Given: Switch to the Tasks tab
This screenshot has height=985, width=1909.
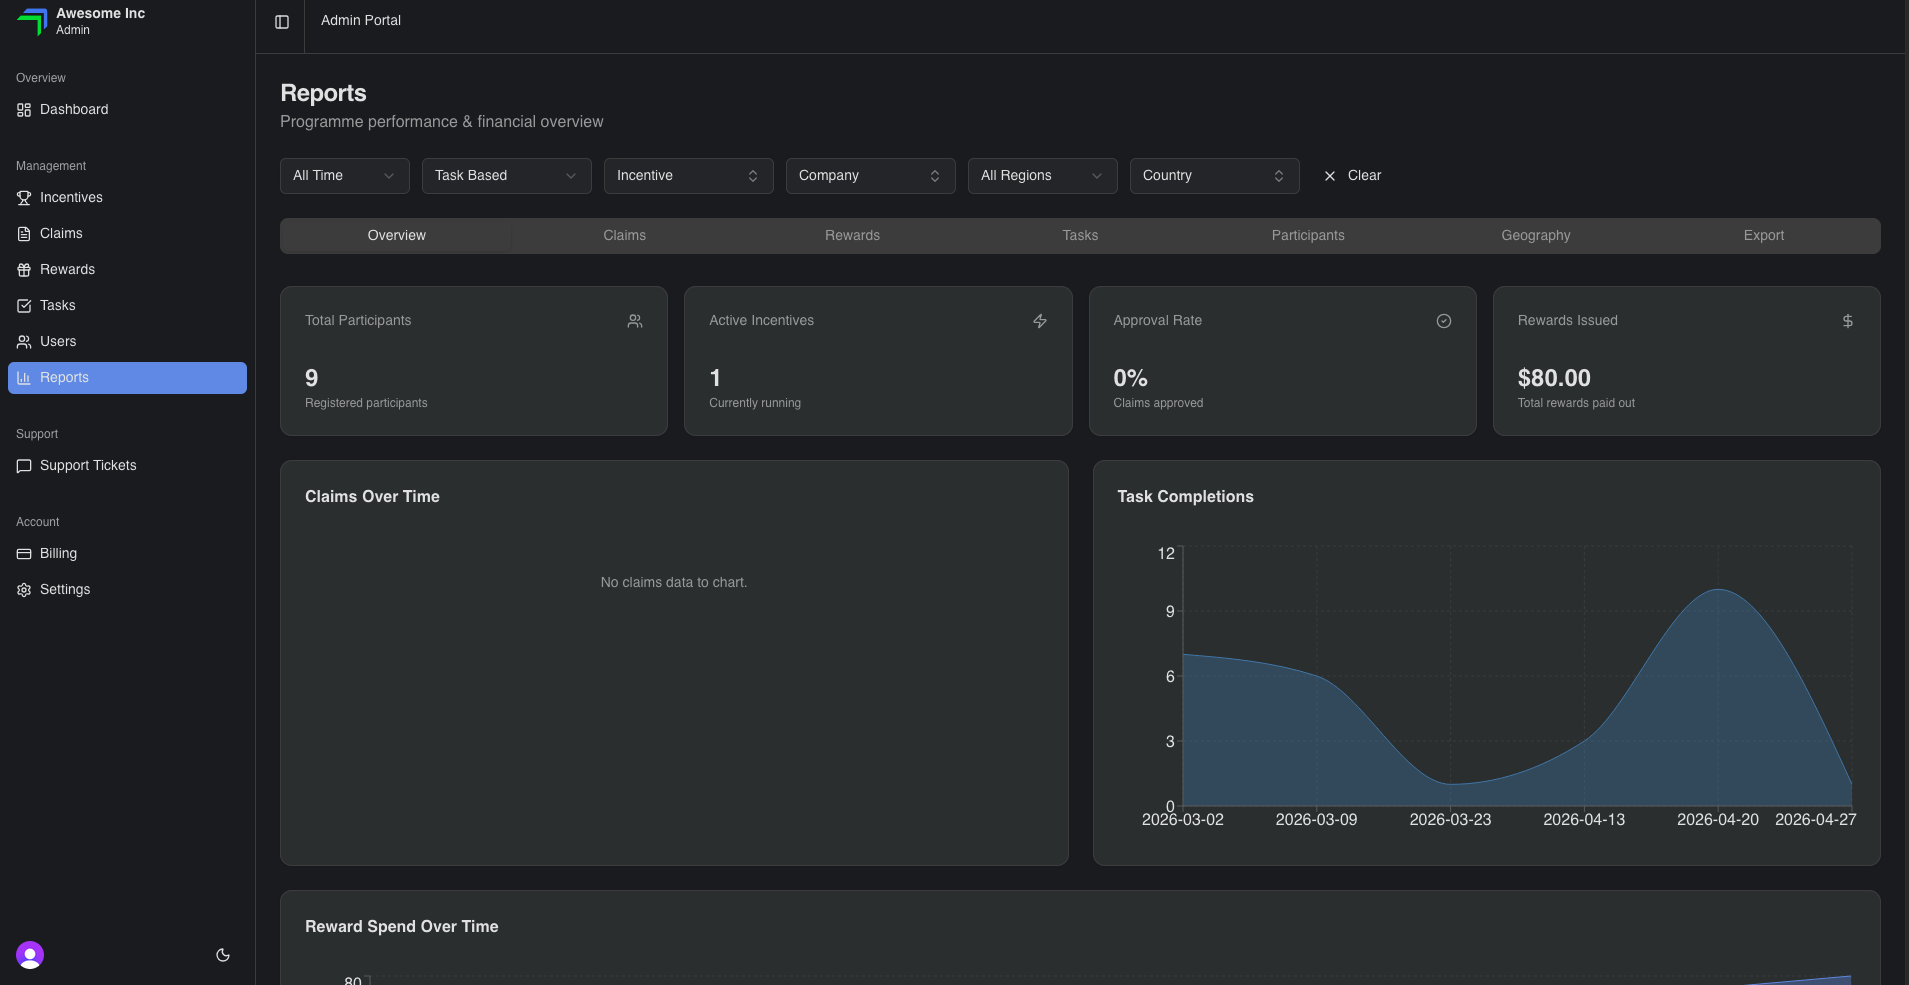Looking at the screenshot, I should click(1081, 236).
